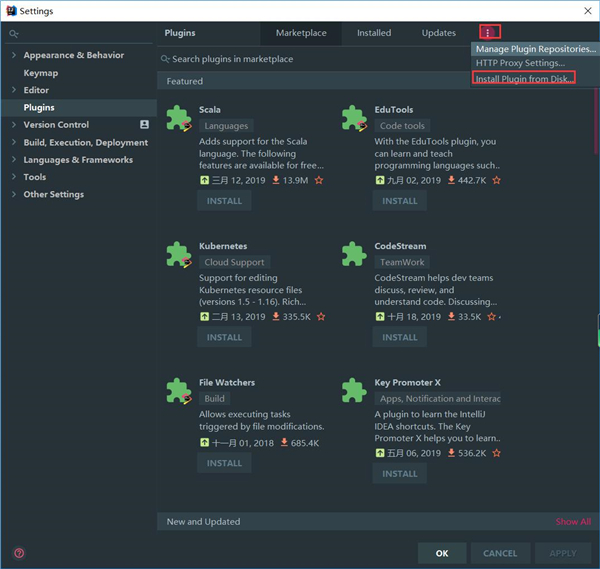Click the File Watchers plugin icon
The width and height of the screenshot is (600, 569).
pyautogui.click(x=179, y=392)
